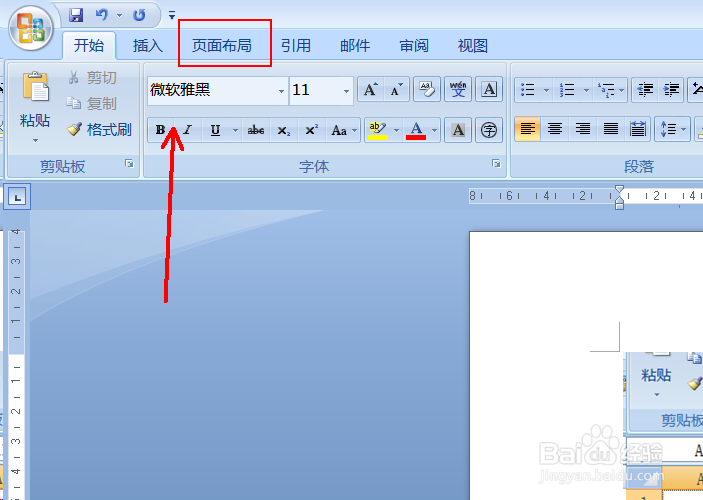703x500 pixels.
Task: Open the 字体 dialog launcher
Action: click(x=496, y=164)
